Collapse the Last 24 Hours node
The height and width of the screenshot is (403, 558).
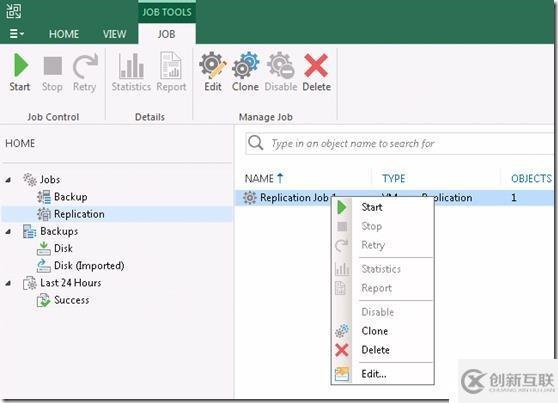tap(8, 283)
